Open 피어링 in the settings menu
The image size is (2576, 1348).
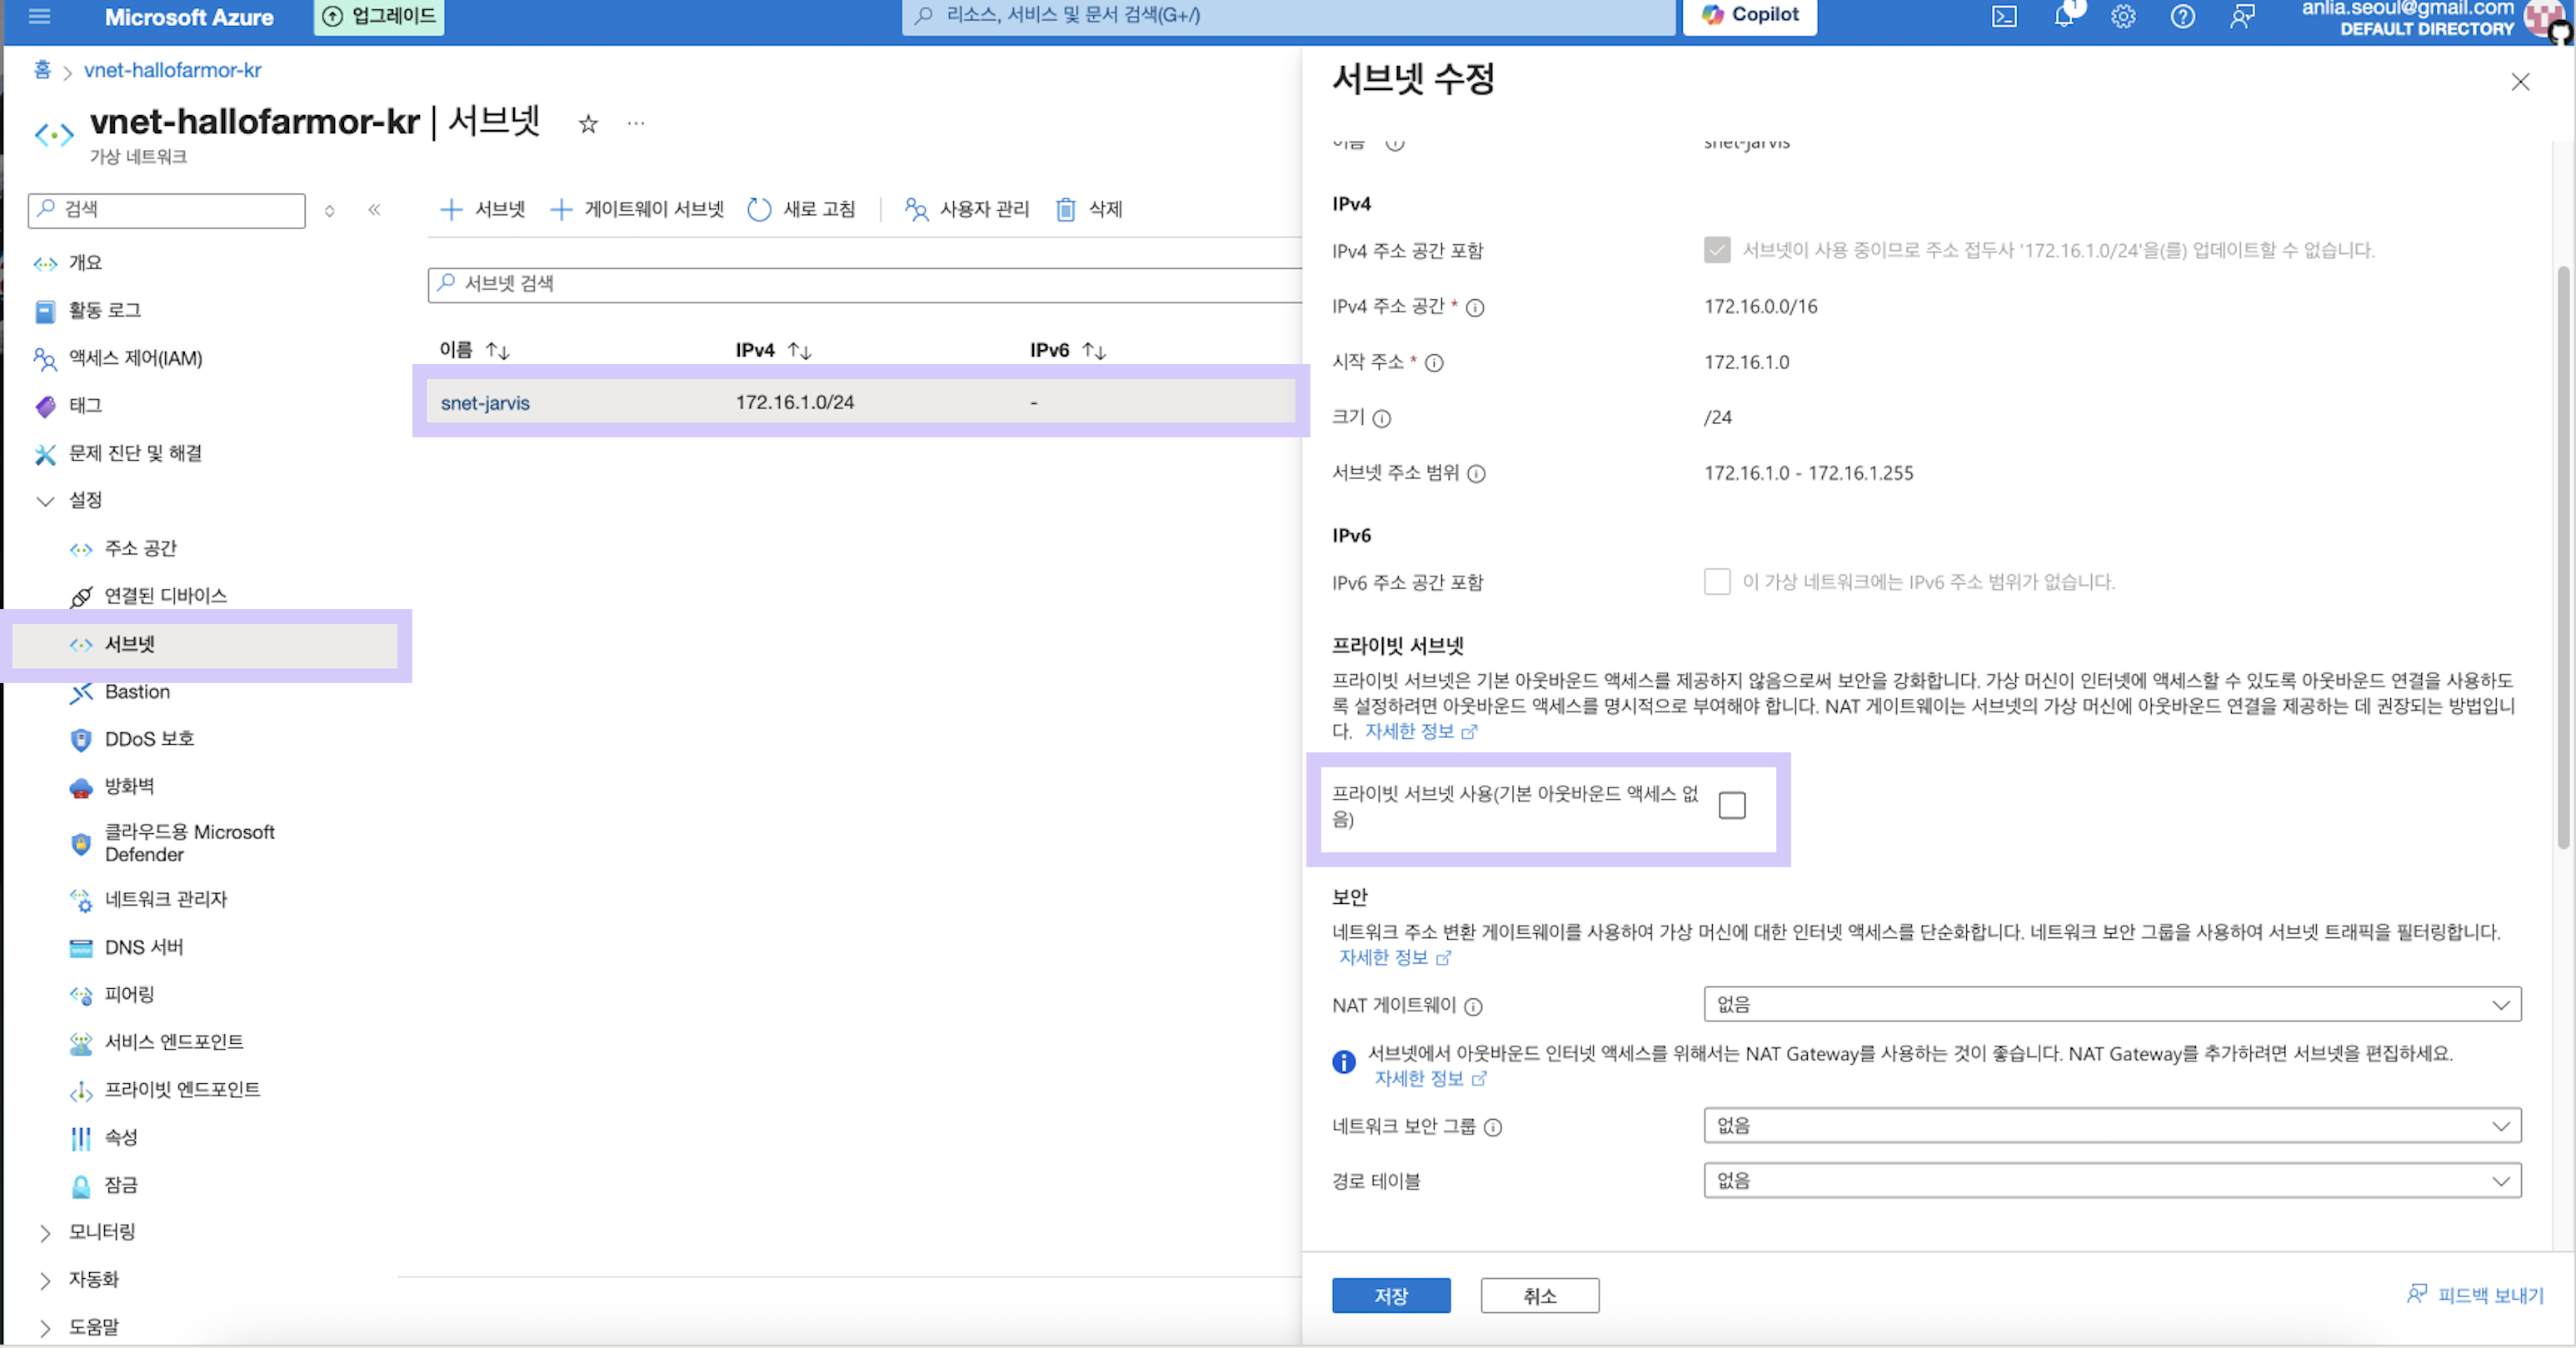click(129, 994)
